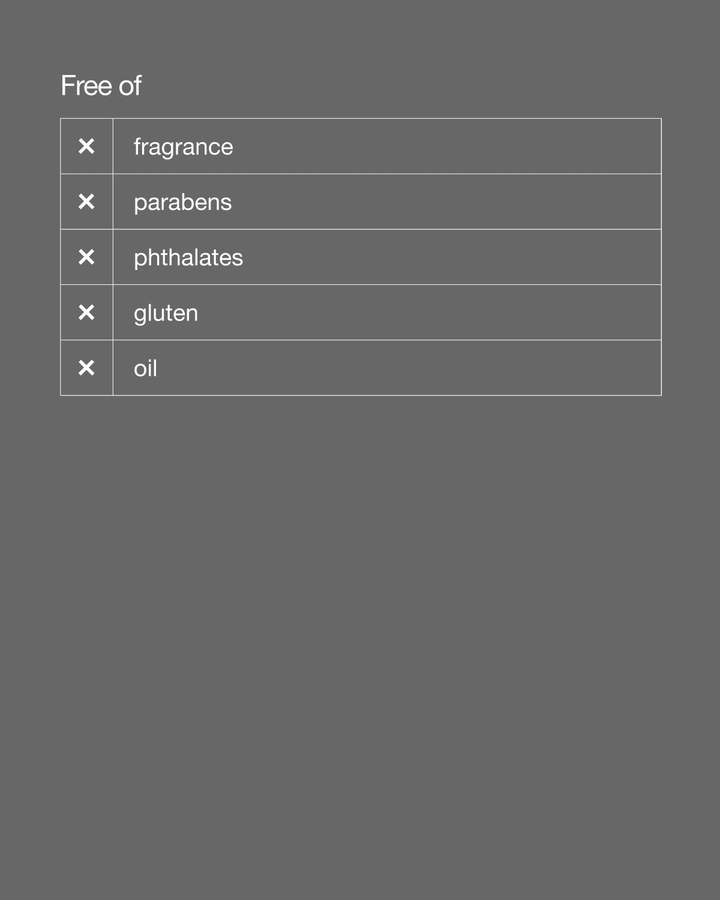Click empty space right of fragrance text
Image resolution: width=720 pixels, height=900 pixels.
pos(450,147)
